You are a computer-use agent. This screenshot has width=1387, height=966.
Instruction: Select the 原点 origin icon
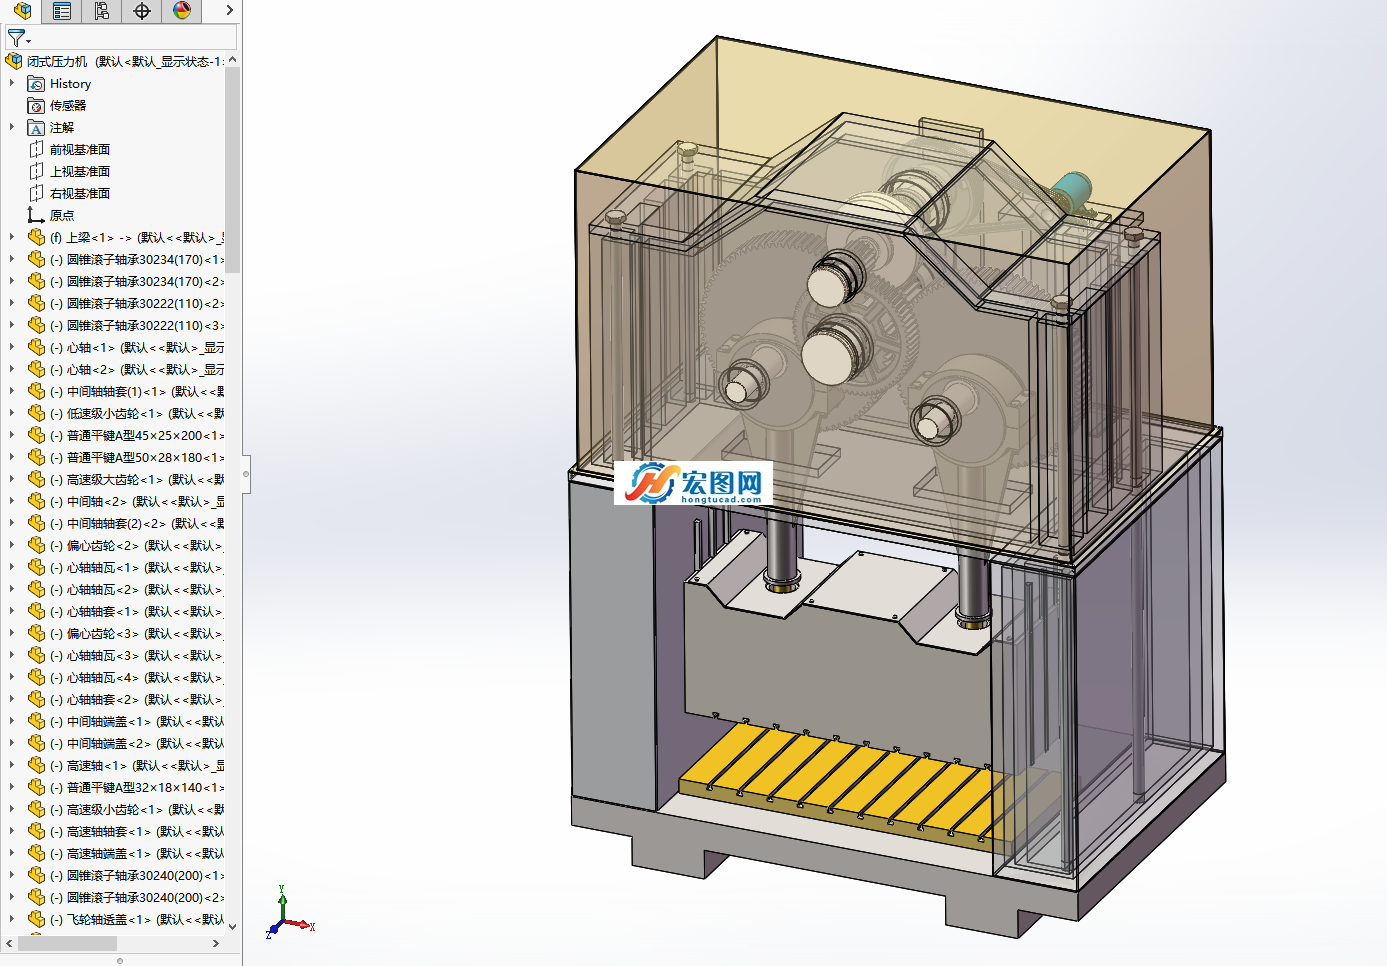[x=36, y=216]
